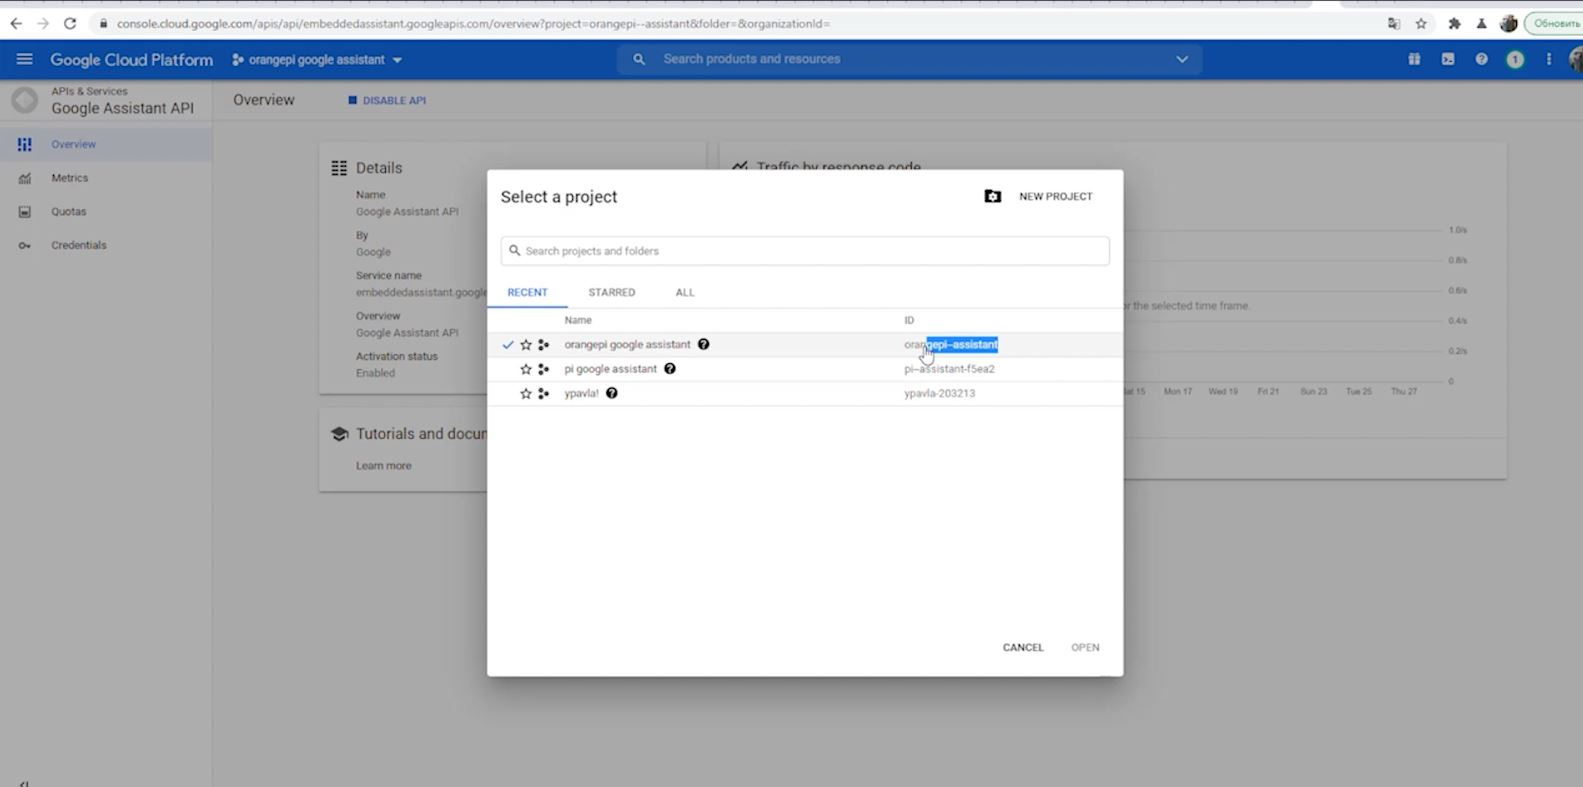Click the browser profile avatar
The height and width of the screenshot is (787, 1583).
pyautogui.click(x=1509, y=24)
